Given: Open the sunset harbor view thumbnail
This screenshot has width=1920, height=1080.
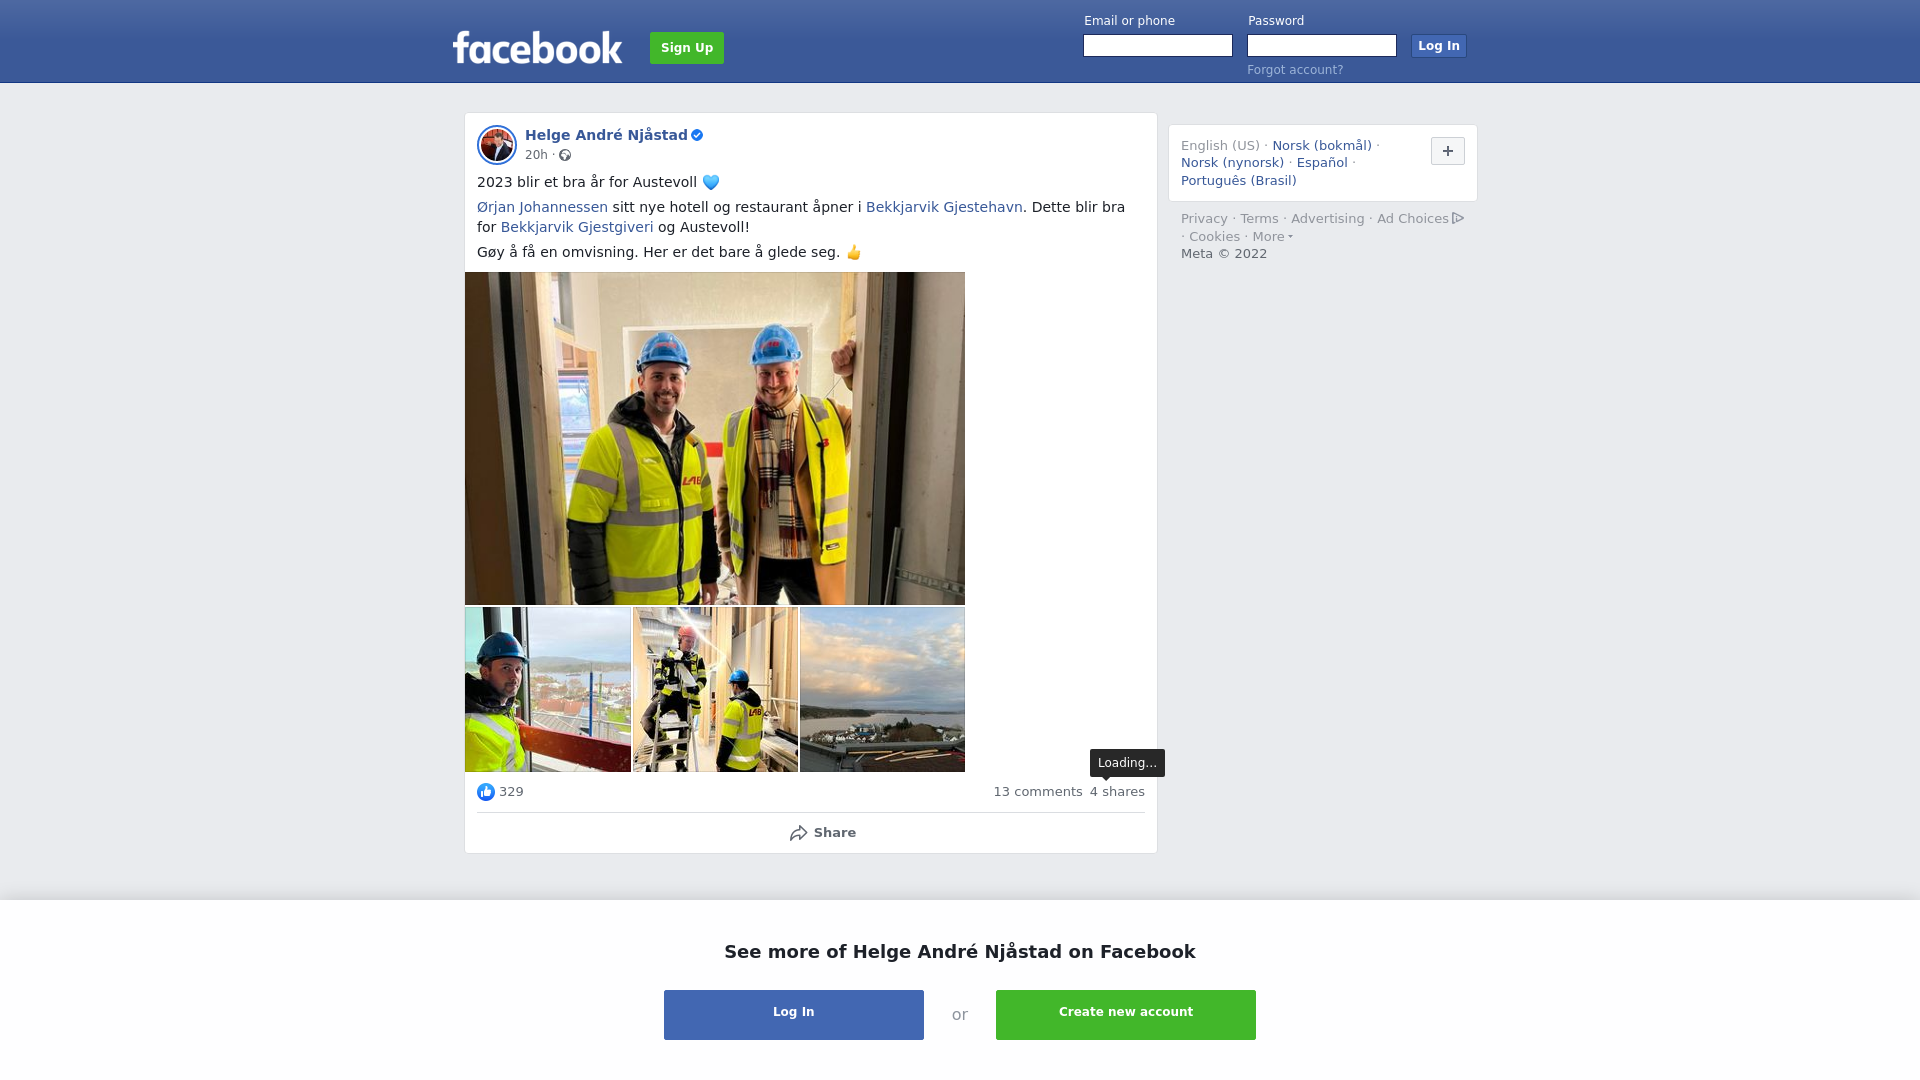Looking at the screenshot, I should click(x=882, y=690).
